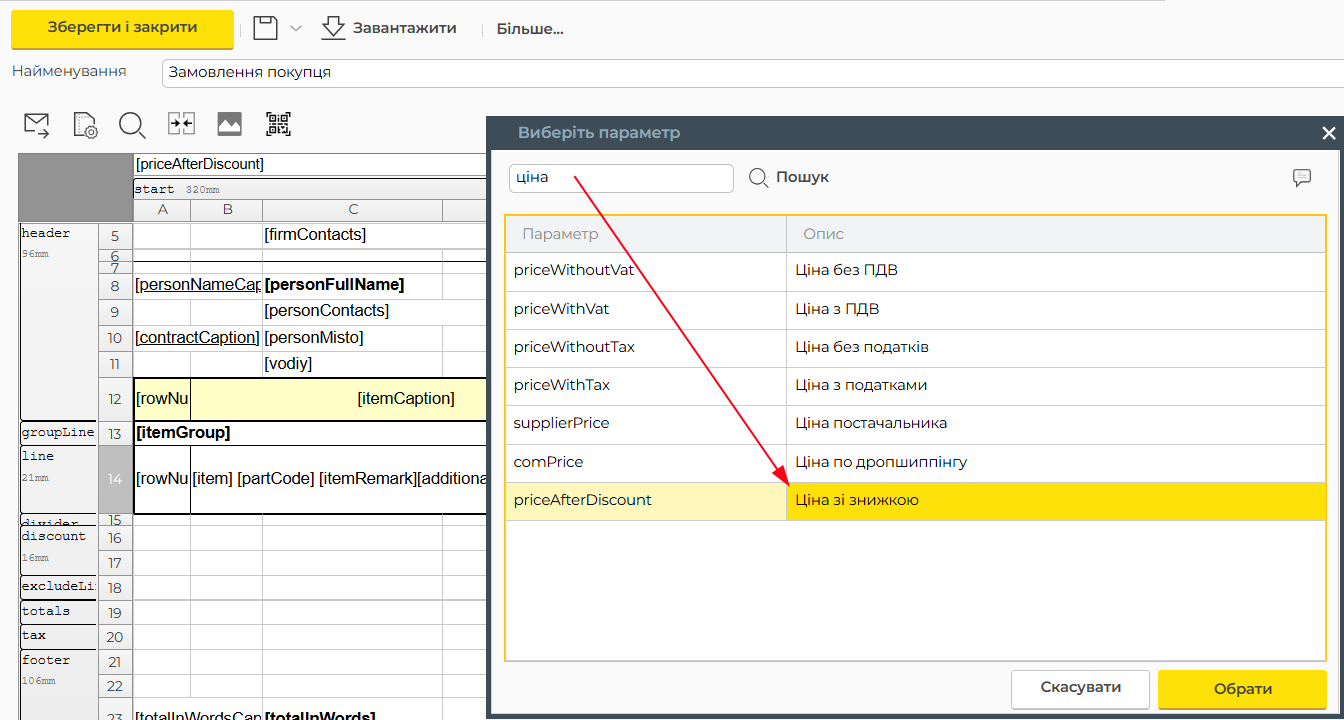Click the Скасувати button
This screenshot has width=1344, height=720.
1080,688
